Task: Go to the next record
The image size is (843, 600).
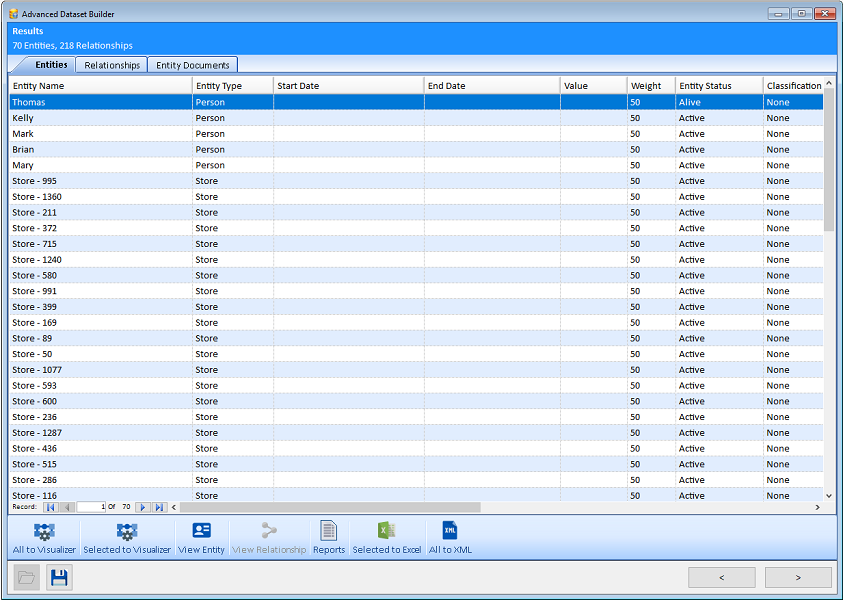Action: (x=142, y=507)
